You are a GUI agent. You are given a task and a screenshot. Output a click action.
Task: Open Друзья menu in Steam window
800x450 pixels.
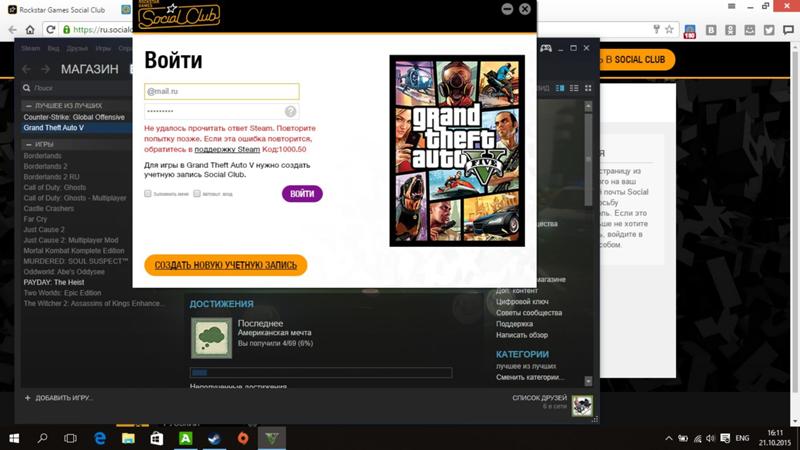point(77,48)
